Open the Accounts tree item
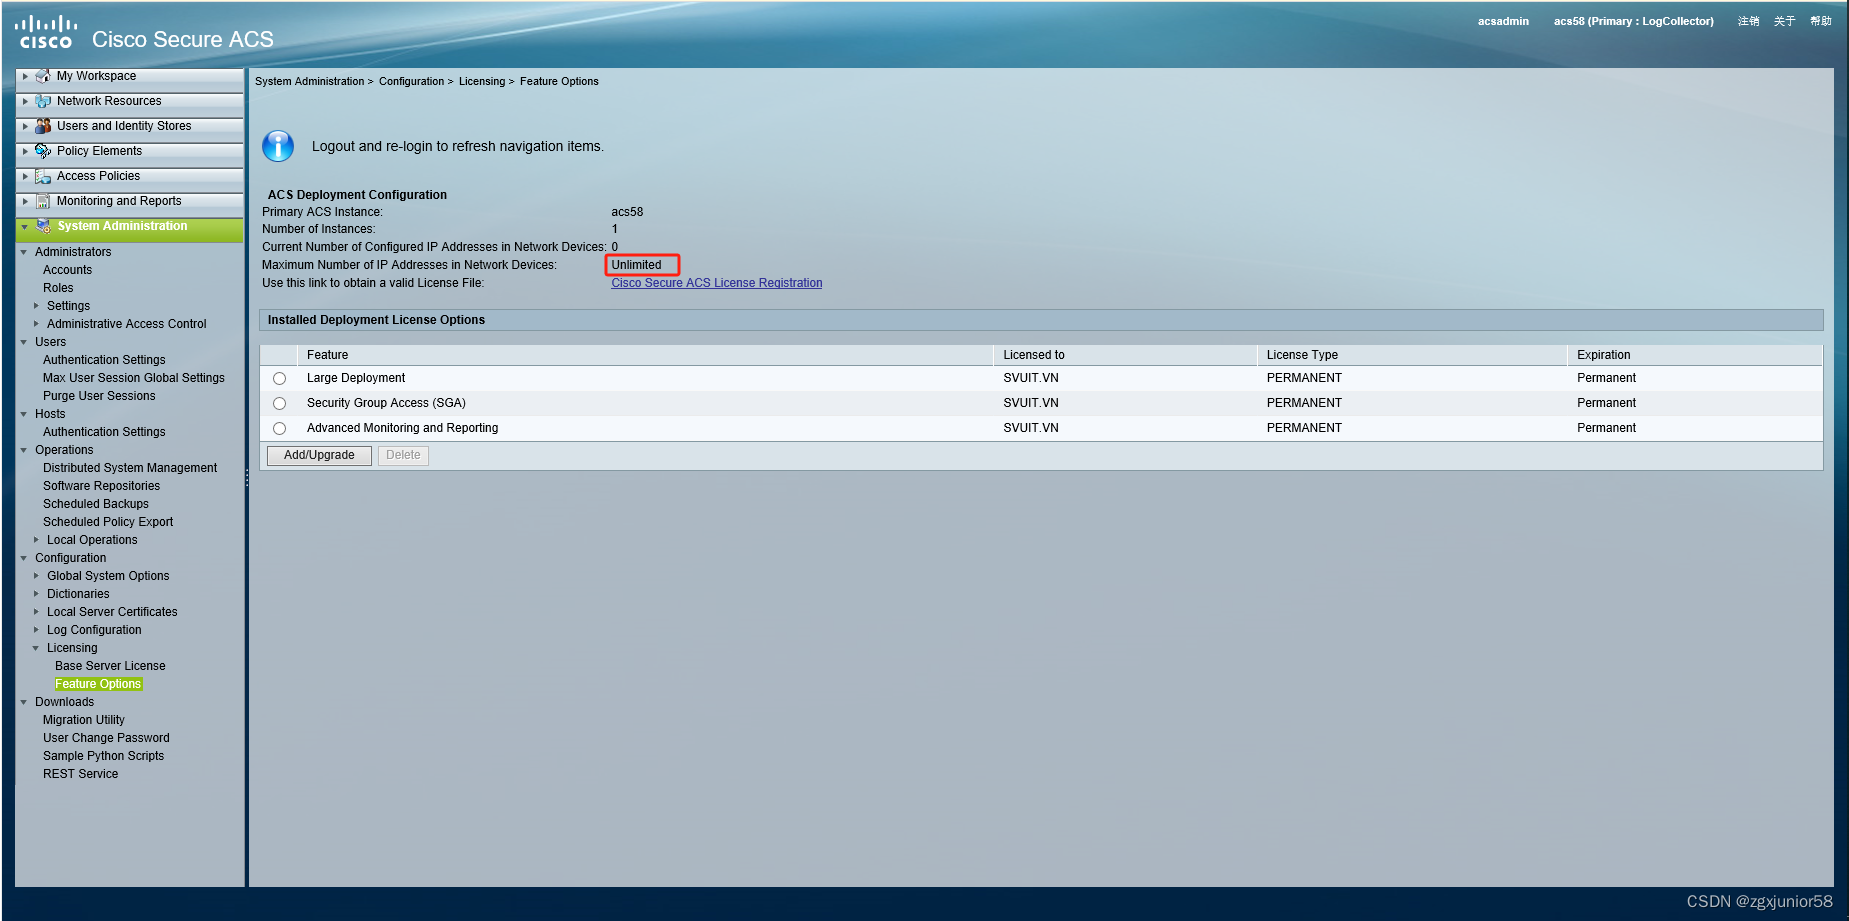This screenshot has width=1849, height=921. coord(67,270)
